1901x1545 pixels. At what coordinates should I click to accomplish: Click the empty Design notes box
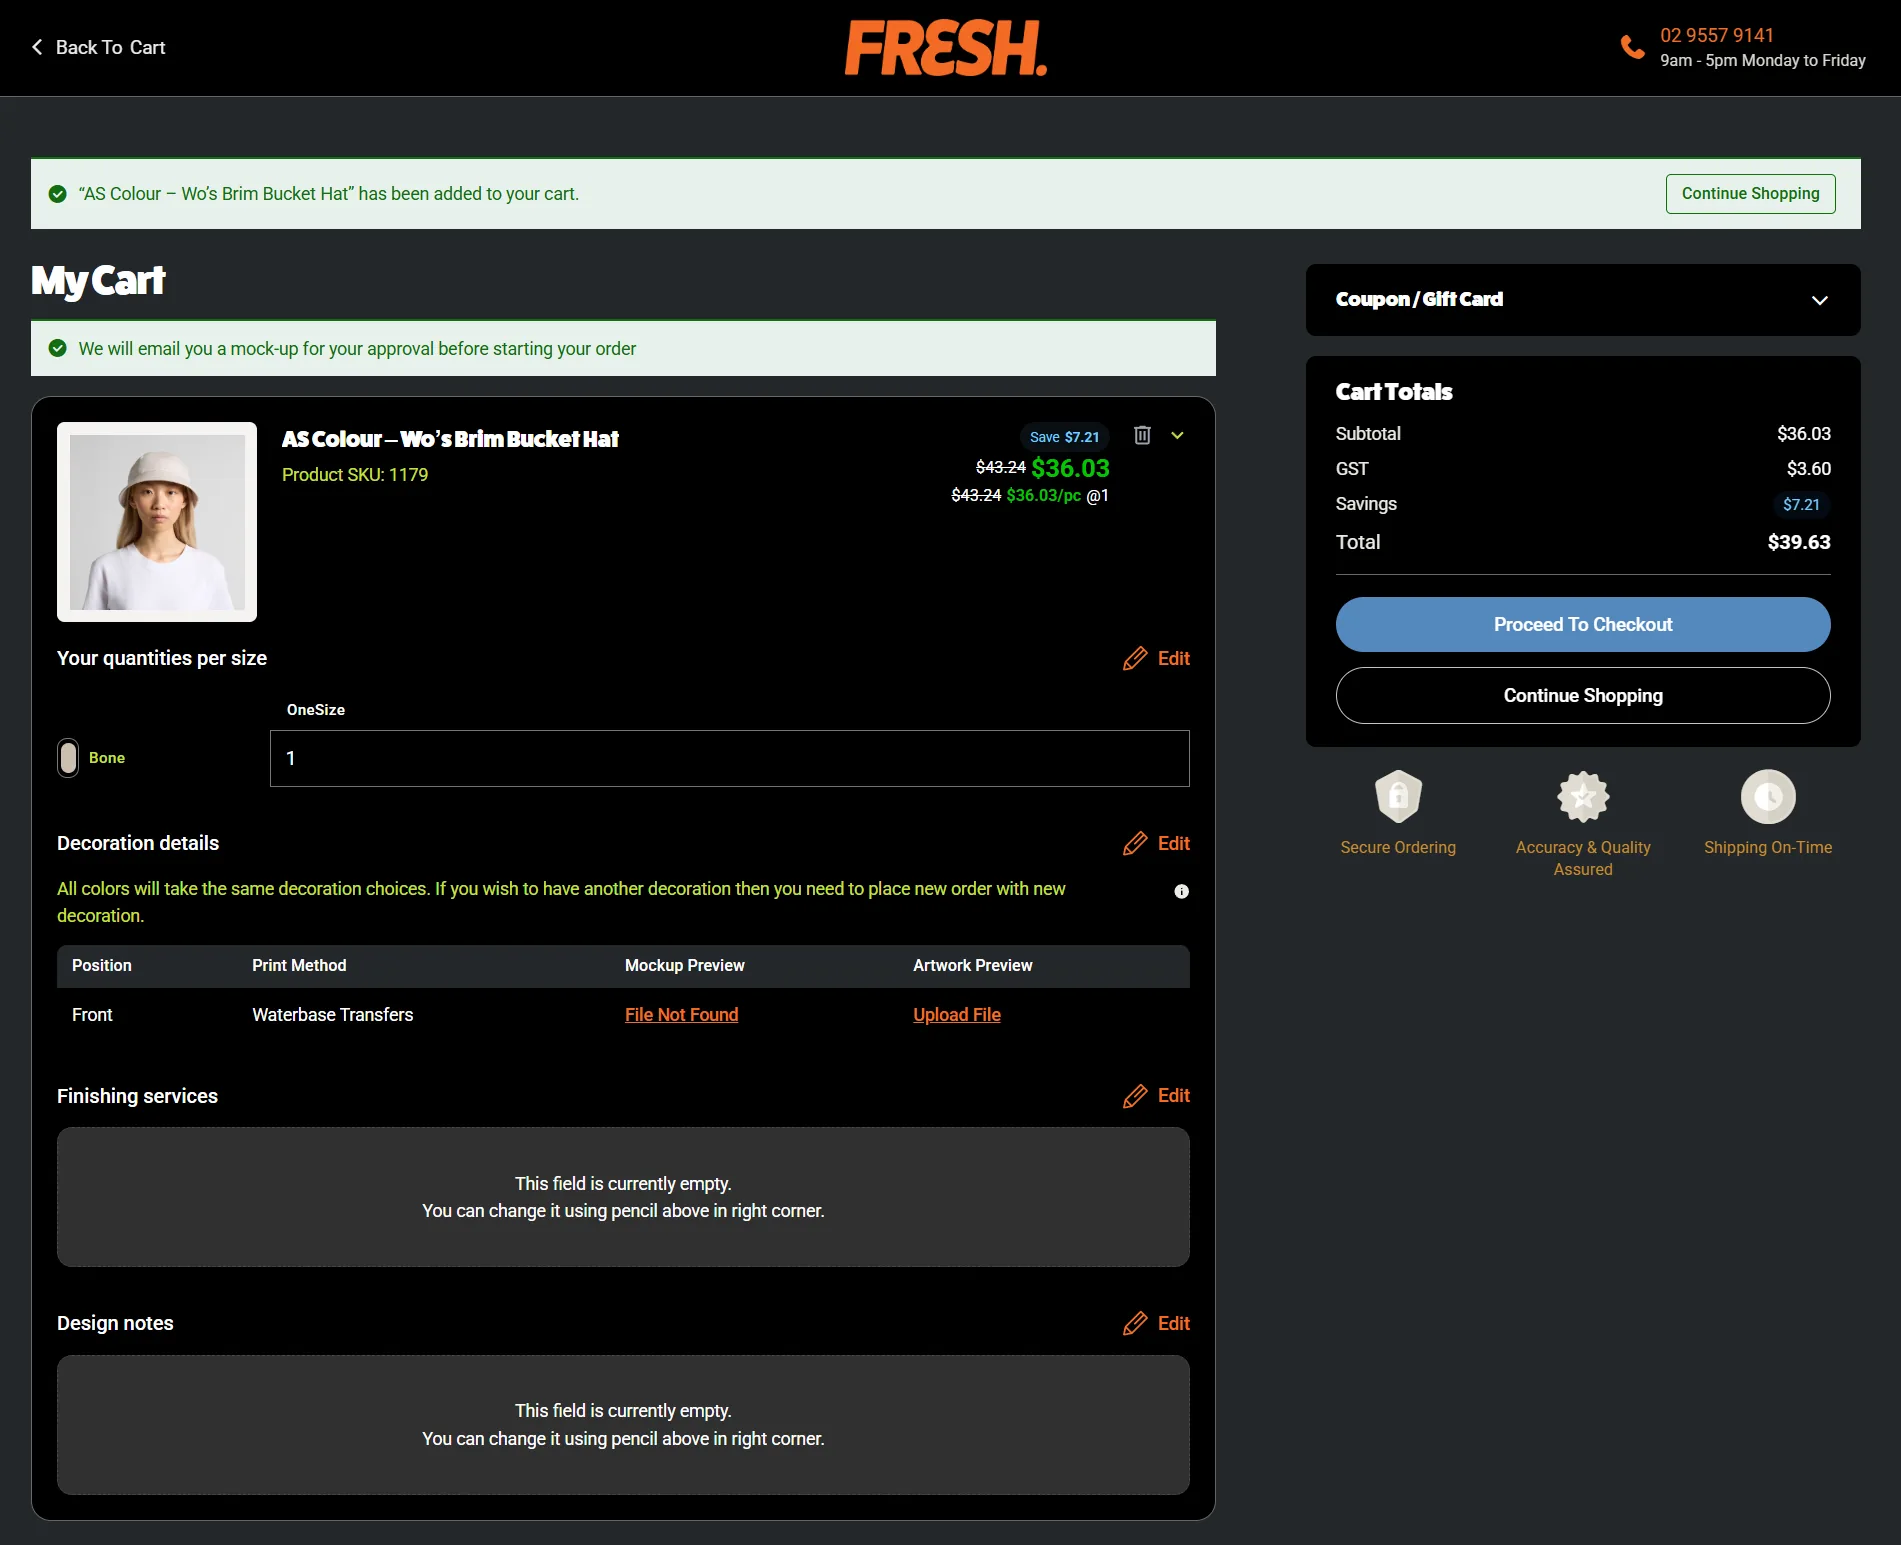623,1425
